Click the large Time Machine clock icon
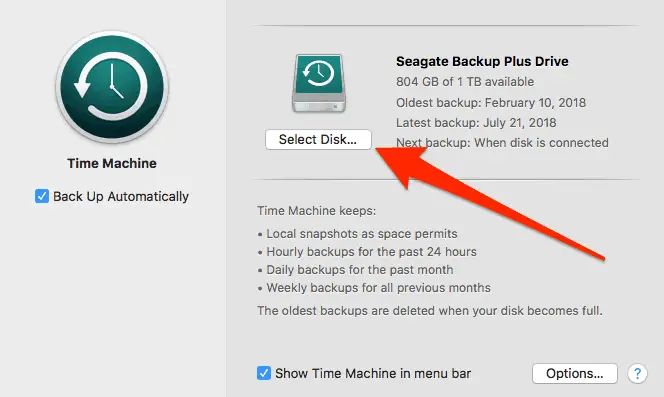 tap(112, 87)
